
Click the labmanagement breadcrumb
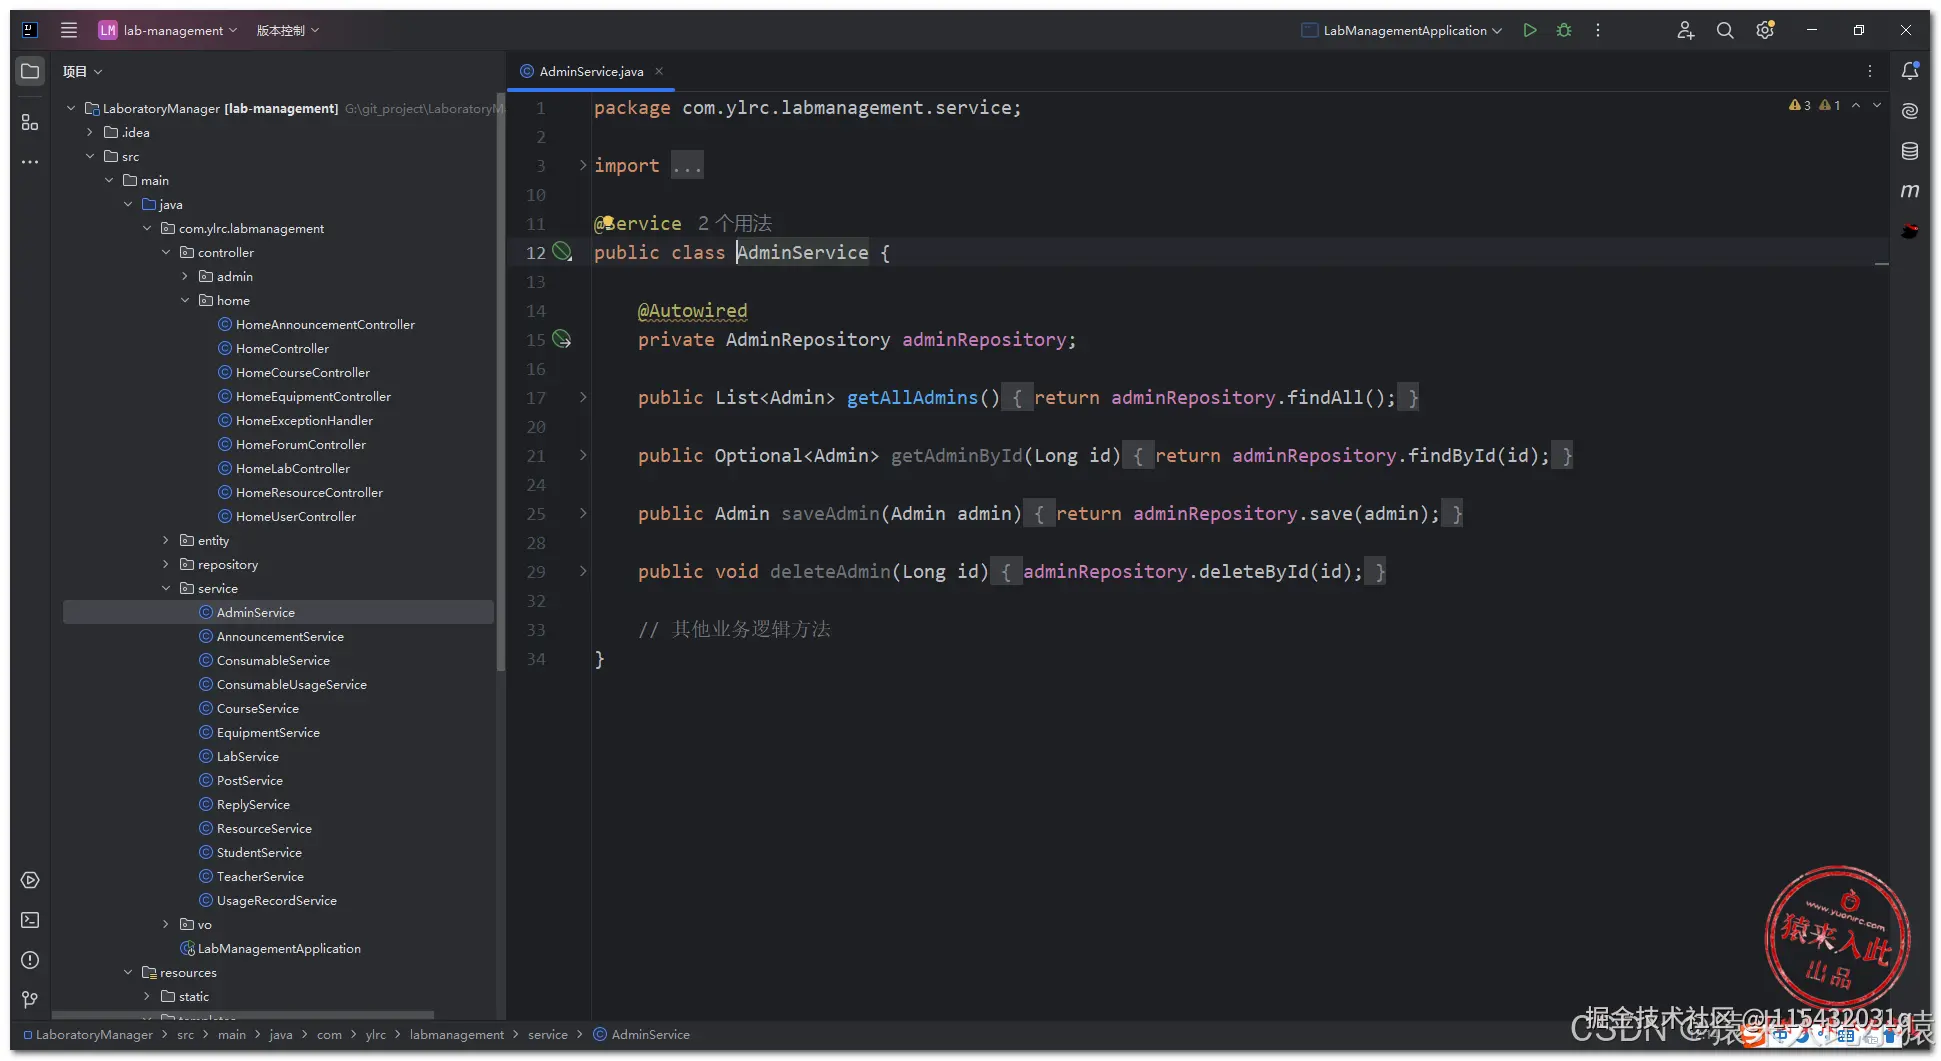click(456, 1035)
